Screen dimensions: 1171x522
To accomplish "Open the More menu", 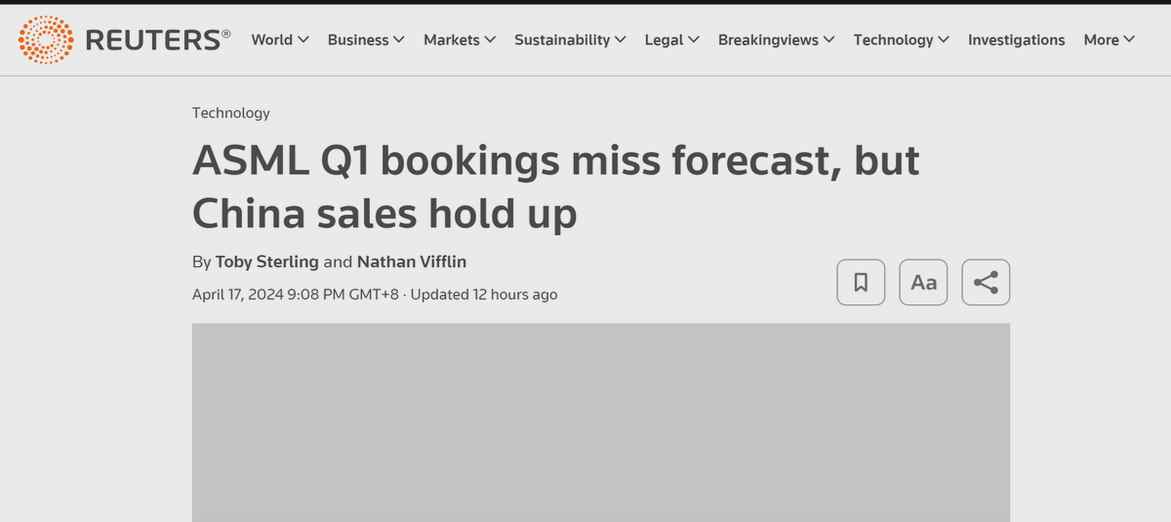I will (x=1109, y=40).
